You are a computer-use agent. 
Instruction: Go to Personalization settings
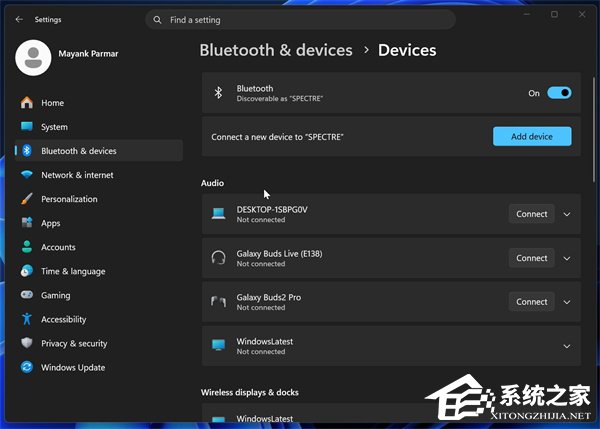[98, 199]
